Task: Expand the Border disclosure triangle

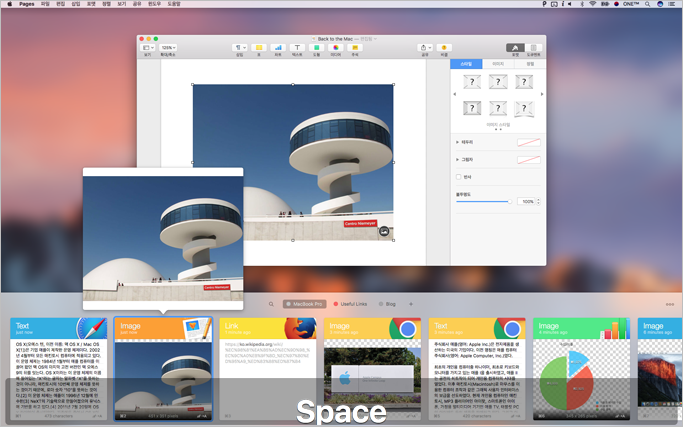Action: coord(457,142)
